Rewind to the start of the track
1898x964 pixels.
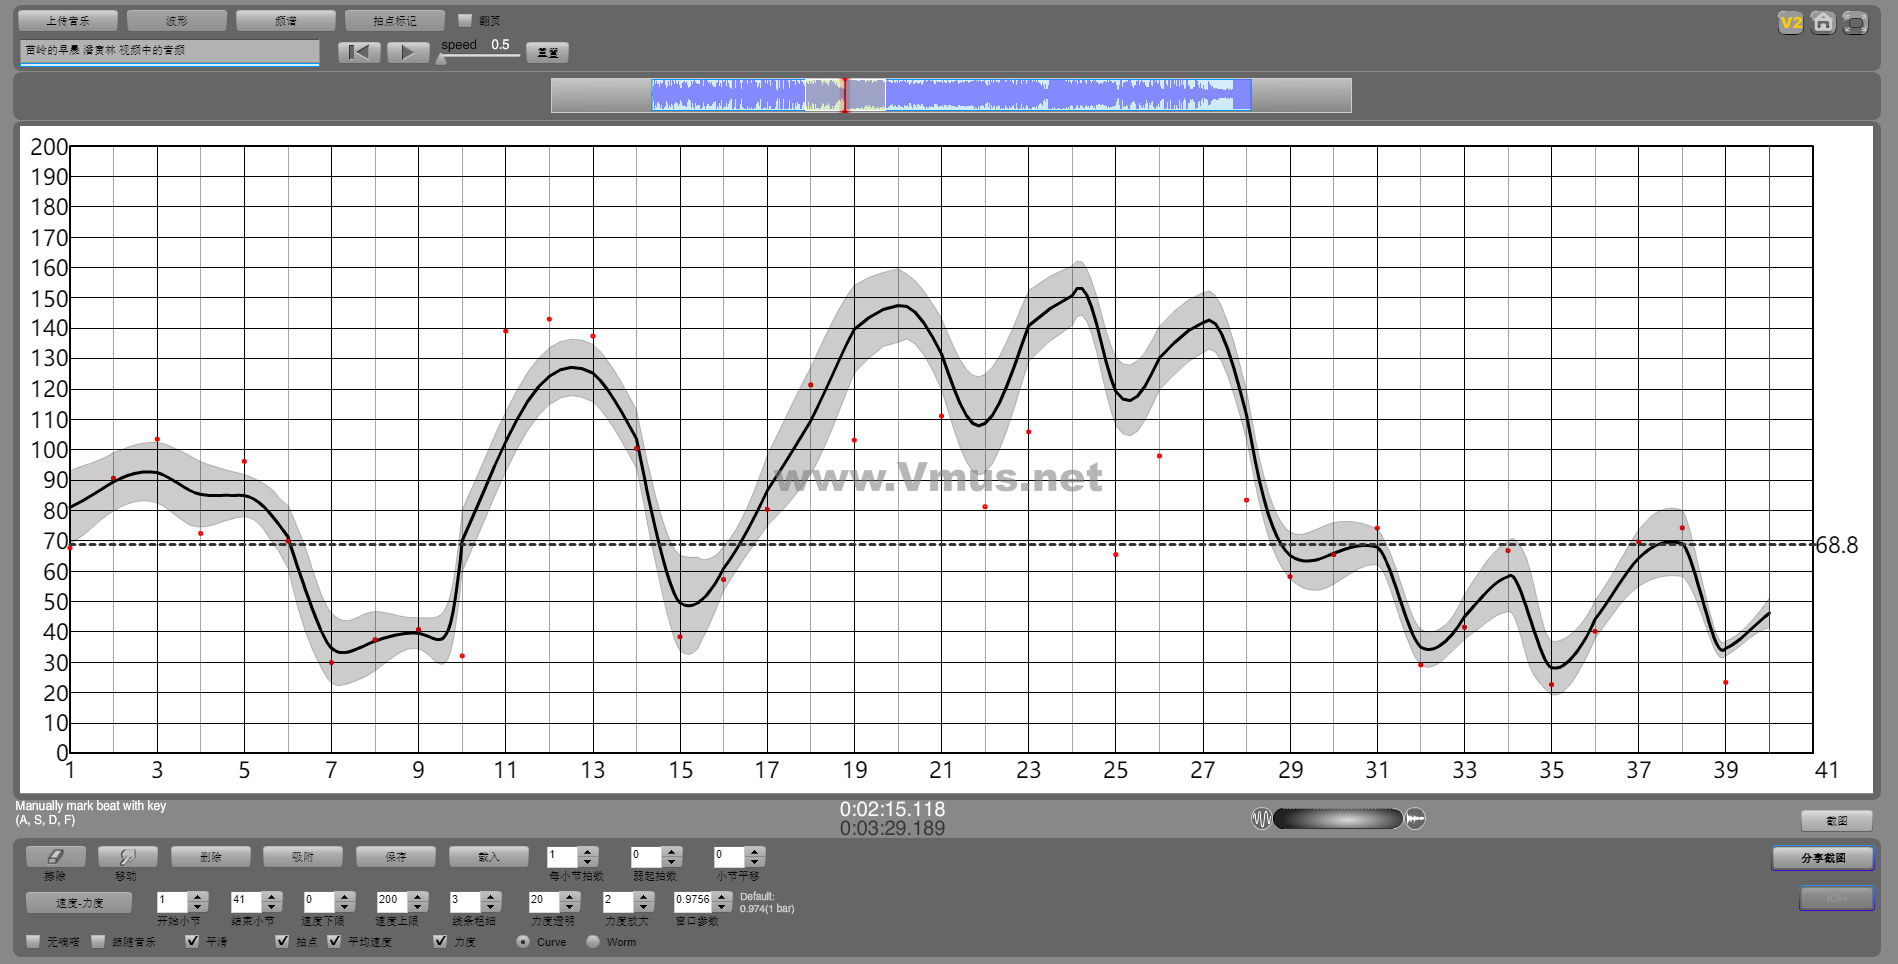point(359,52)
